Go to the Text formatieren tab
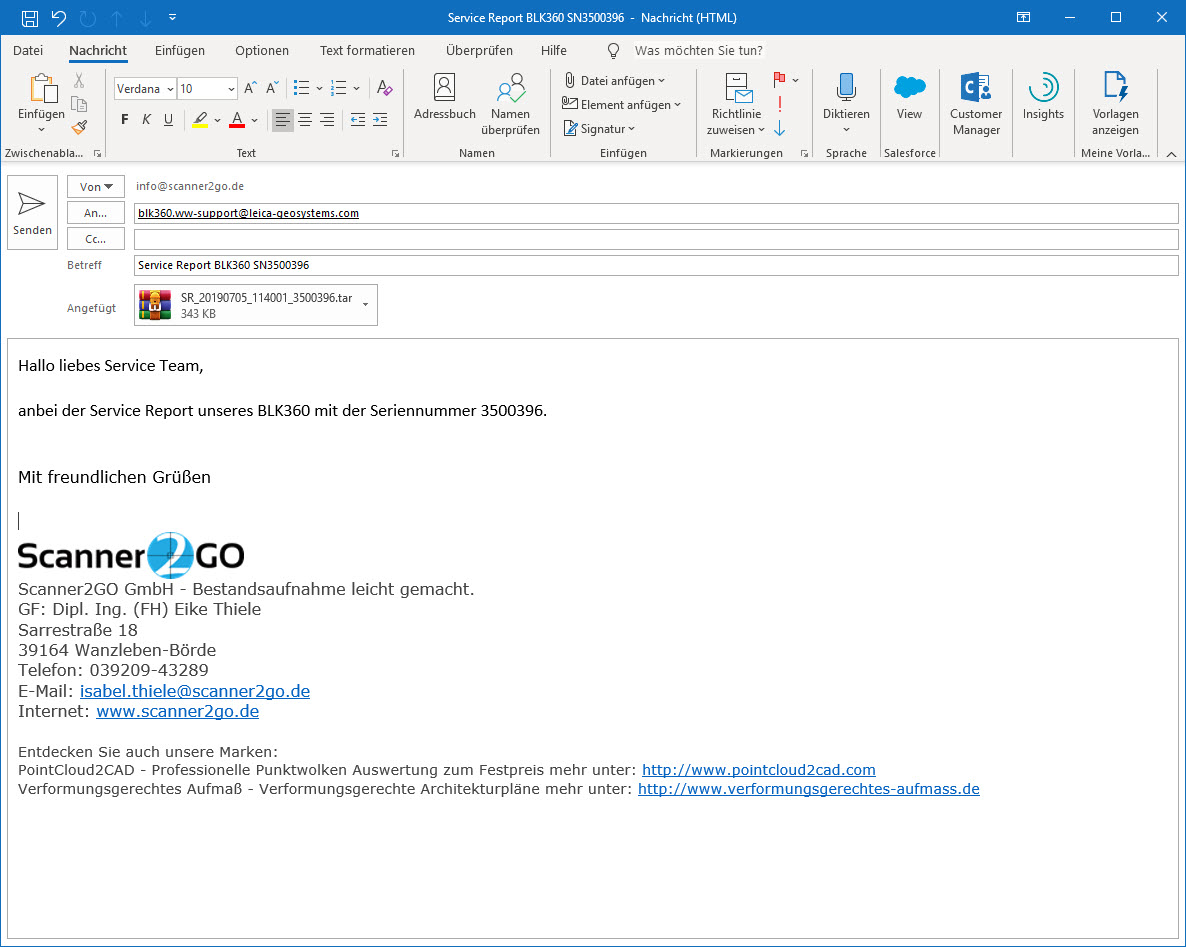The image size is (1186, 947). coord(367,51)
